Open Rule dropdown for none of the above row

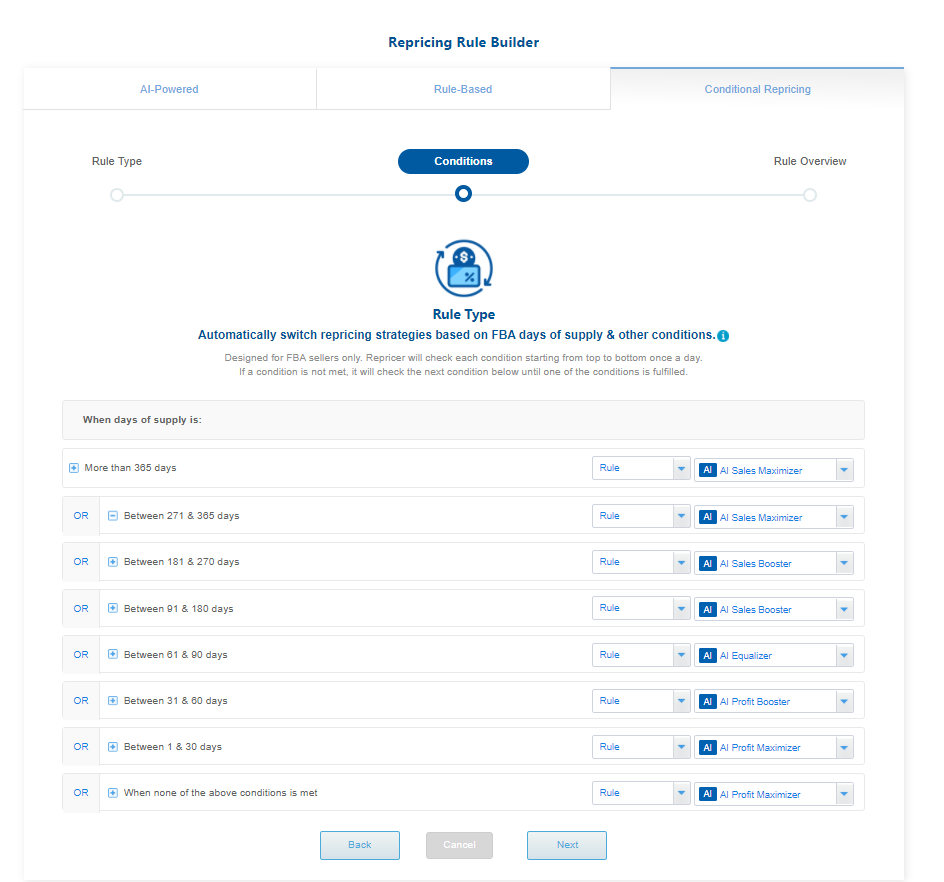(641, 793)
